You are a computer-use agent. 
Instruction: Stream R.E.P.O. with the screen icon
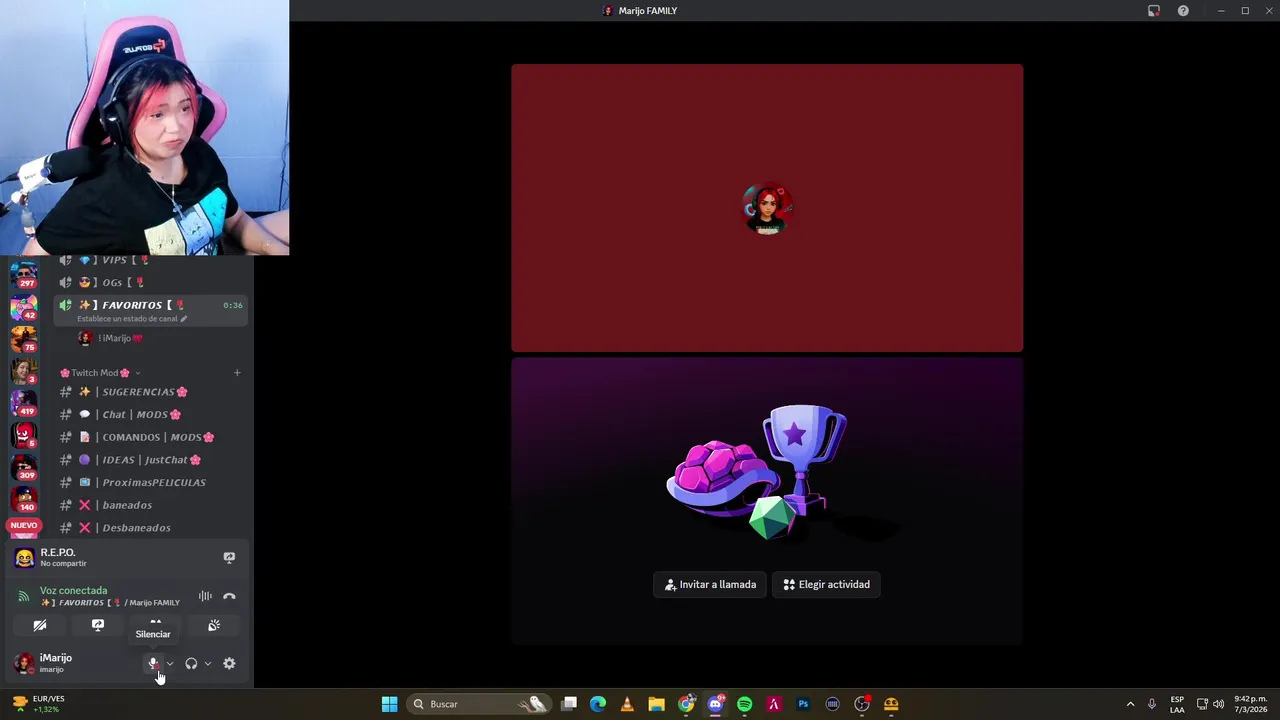pyautogui.click(x=229, y=557)
